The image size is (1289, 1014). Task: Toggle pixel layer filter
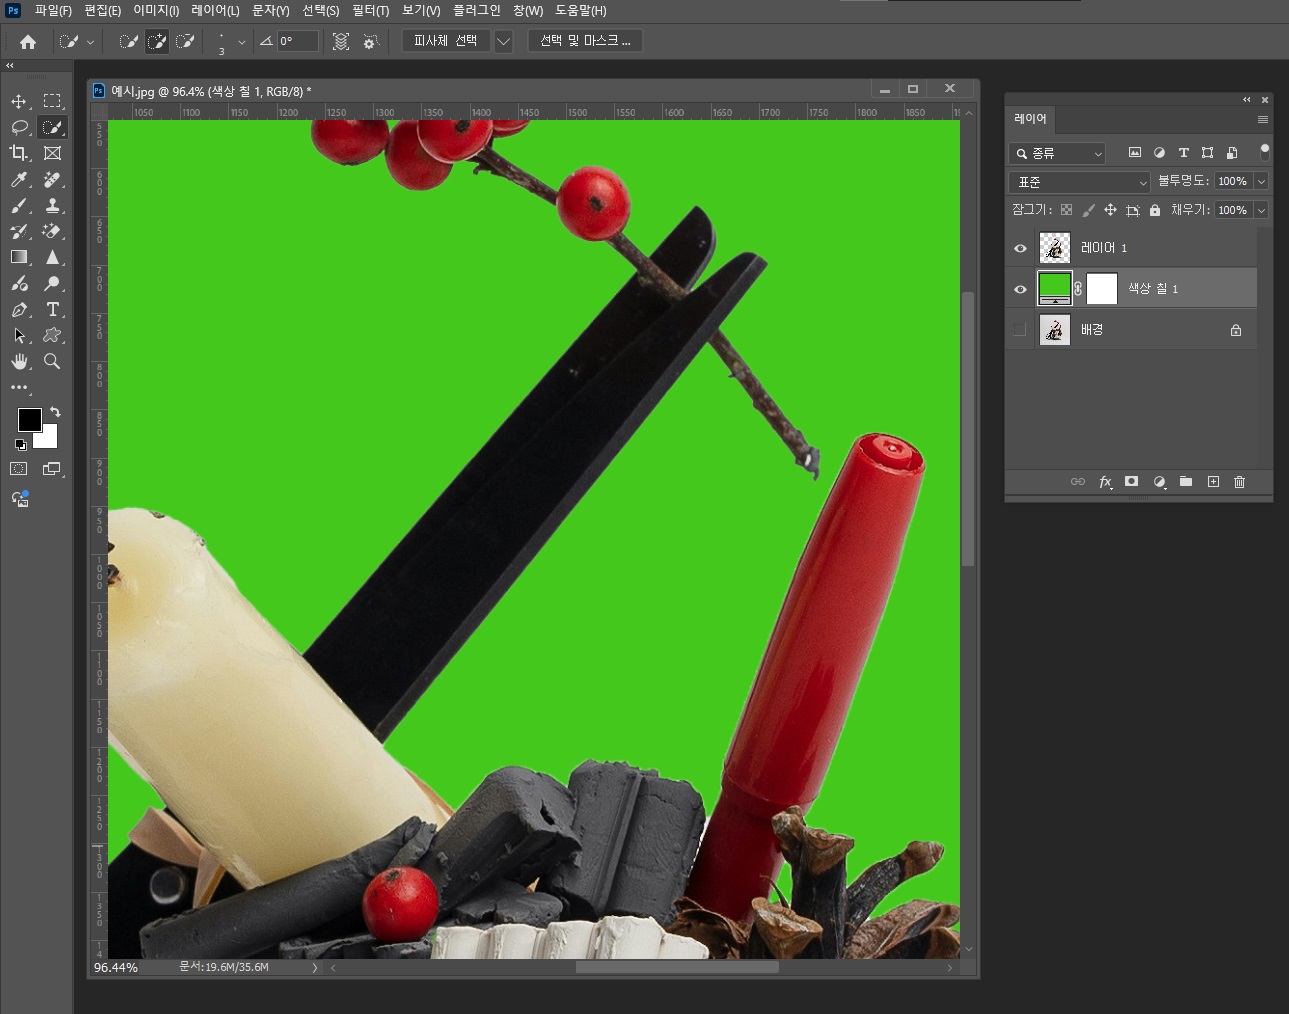[x=1135, y=153]
